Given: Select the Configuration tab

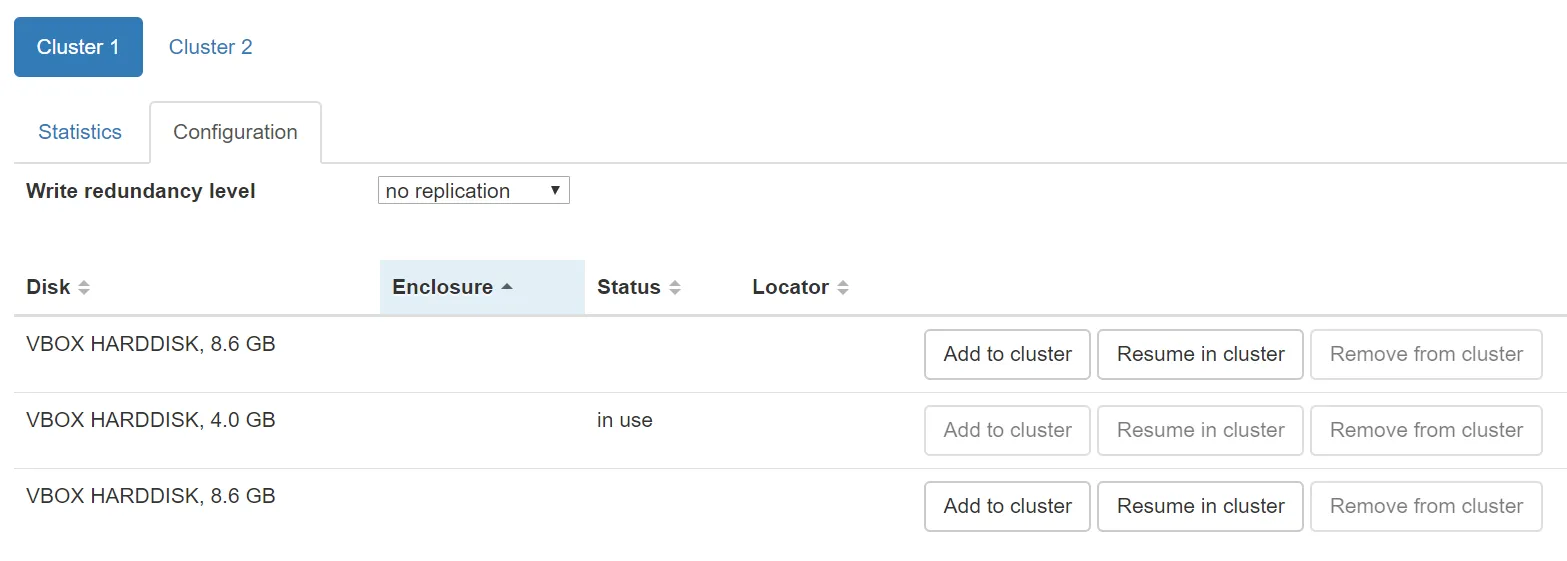Looking at the screenshot, I should tap(235, 132).
